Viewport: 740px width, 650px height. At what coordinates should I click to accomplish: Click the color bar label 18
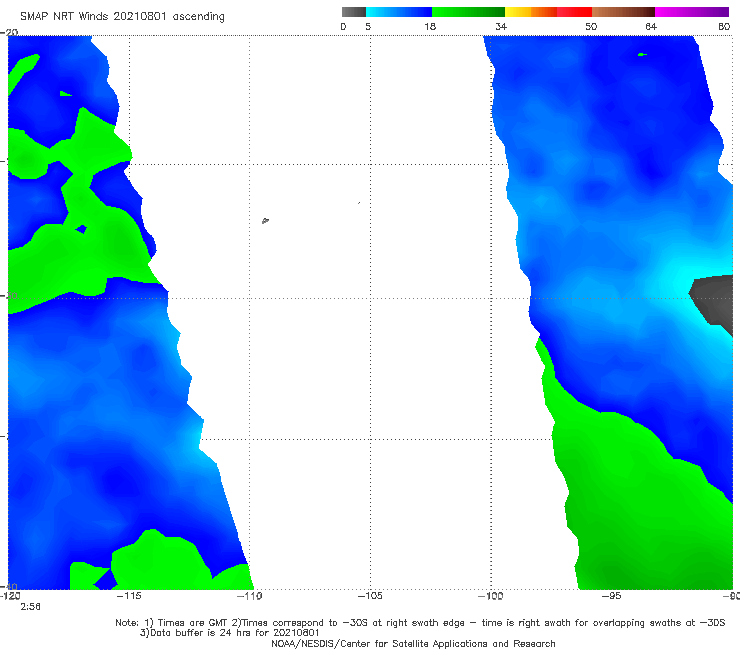[430, 27]
